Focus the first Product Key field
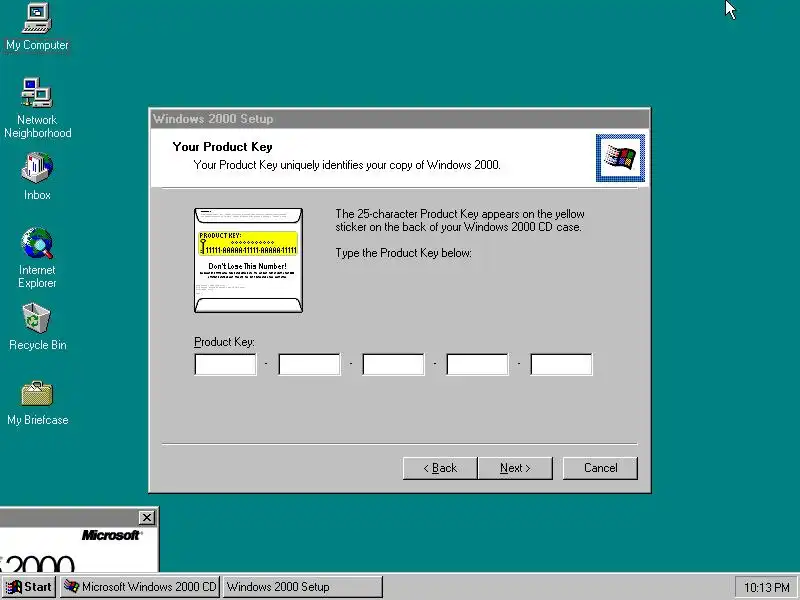Image resolution: width=800 pixels, height=600 pixels. point(225,364)
